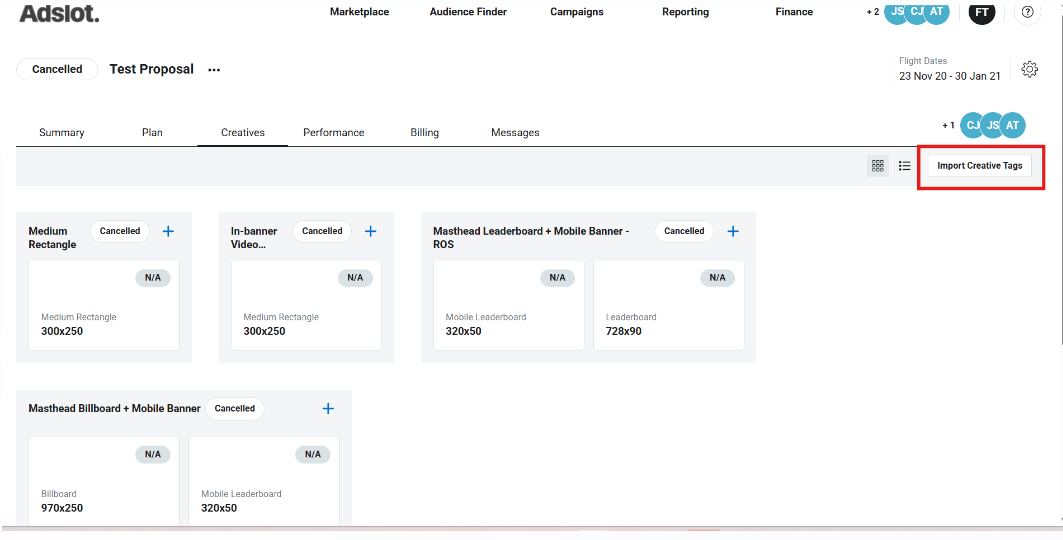This screenshot has height=540, width=1063.
Task: Go to the Summary tab
Action: coord(62,132)
